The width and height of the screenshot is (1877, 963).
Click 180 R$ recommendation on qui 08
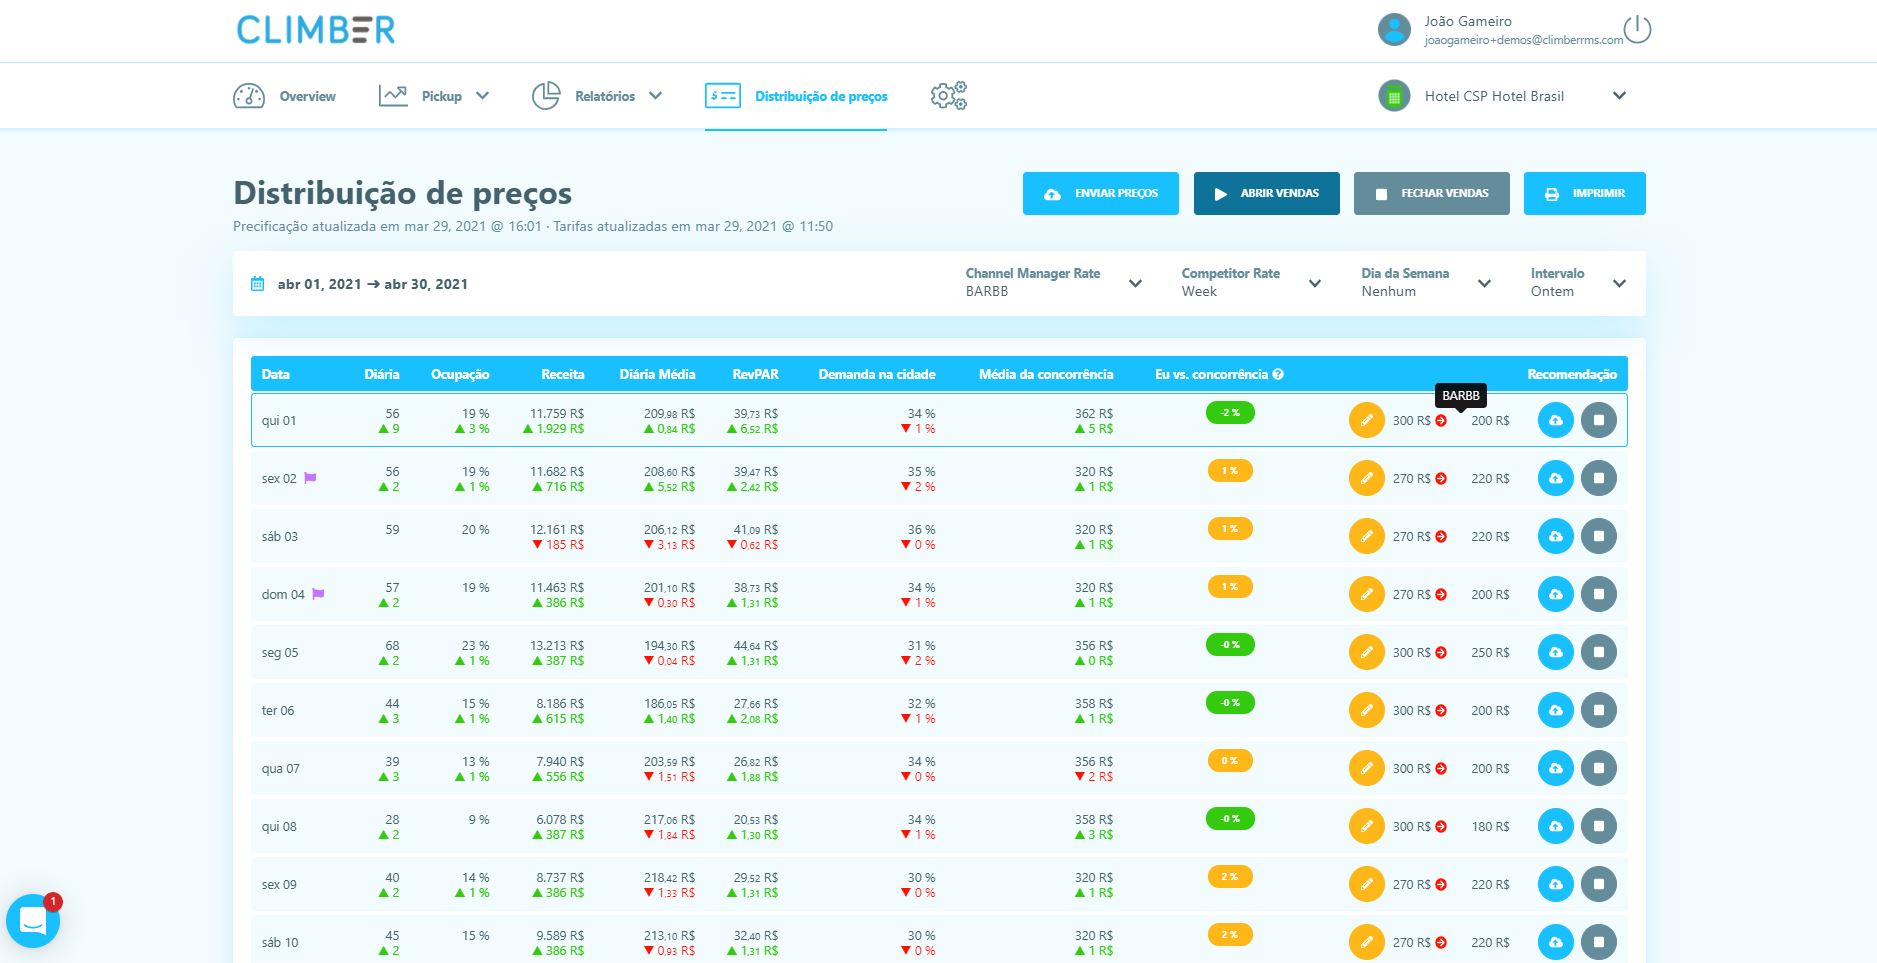click(x=1490, y=826)
